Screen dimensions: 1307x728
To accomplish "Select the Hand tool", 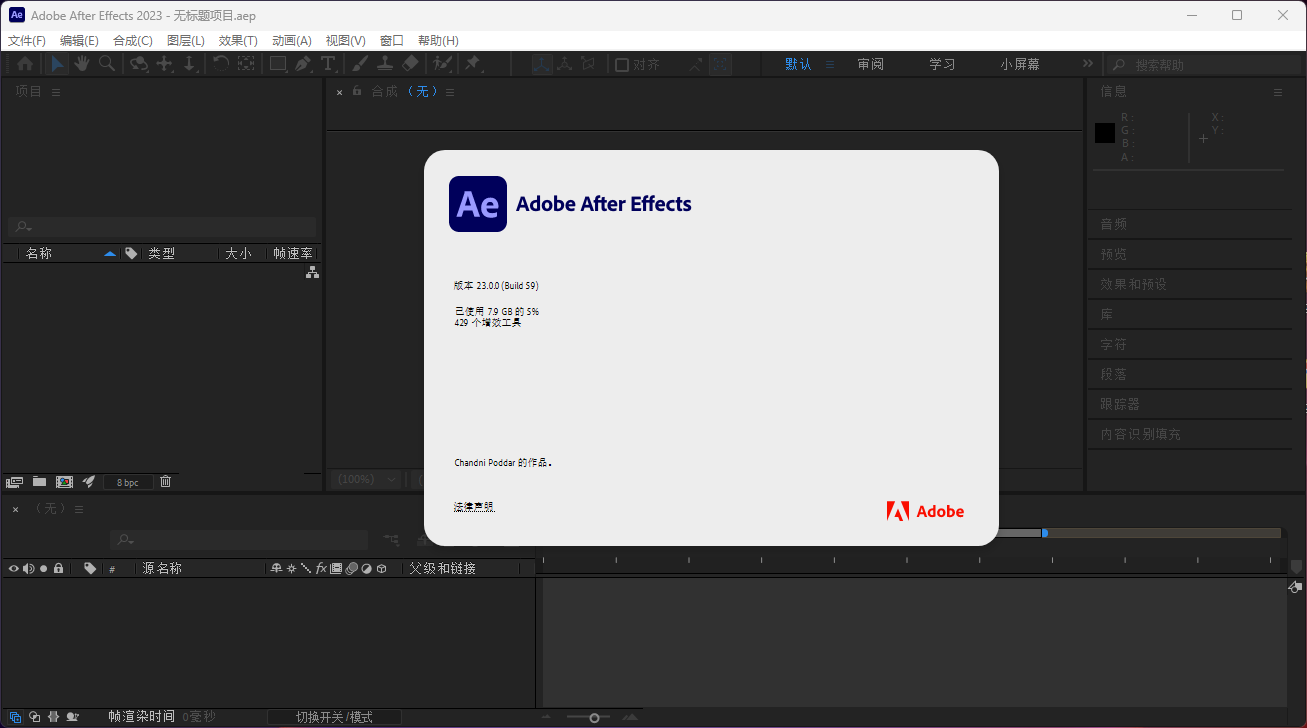I will click(81, 64).
